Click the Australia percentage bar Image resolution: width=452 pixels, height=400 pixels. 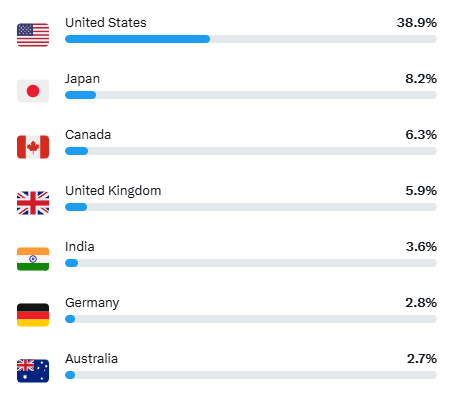point(251,375)
